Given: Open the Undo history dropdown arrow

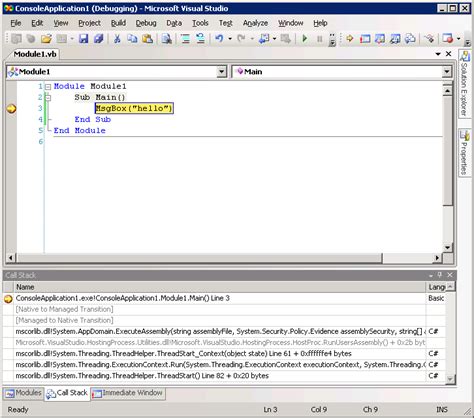Looking at the screenshot, I should pyautogui.click(x=230, y=39).
